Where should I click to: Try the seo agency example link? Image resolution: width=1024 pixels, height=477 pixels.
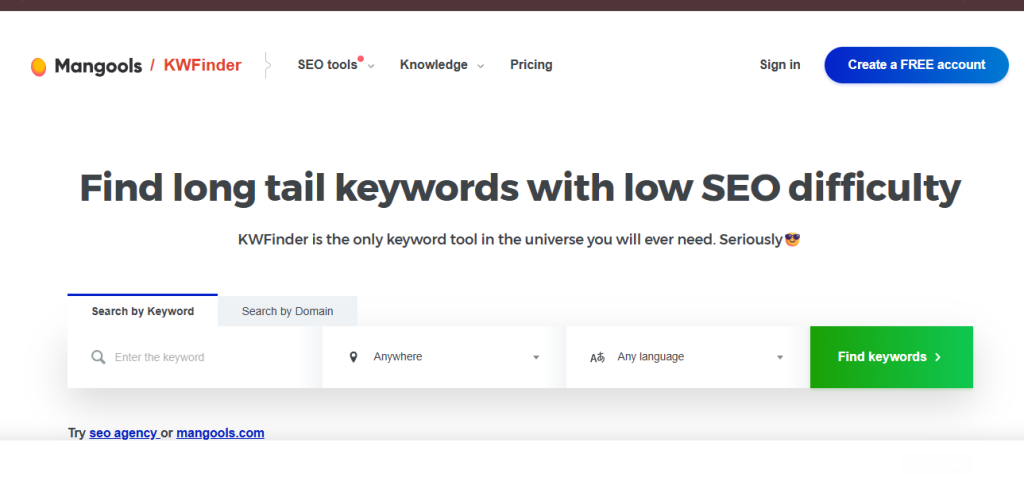point(123,433)
